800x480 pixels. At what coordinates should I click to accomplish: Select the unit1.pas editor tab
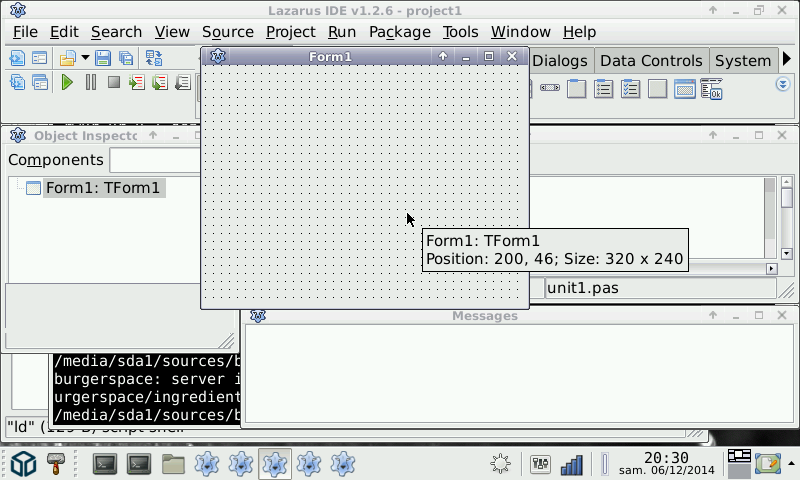(583, 288)
